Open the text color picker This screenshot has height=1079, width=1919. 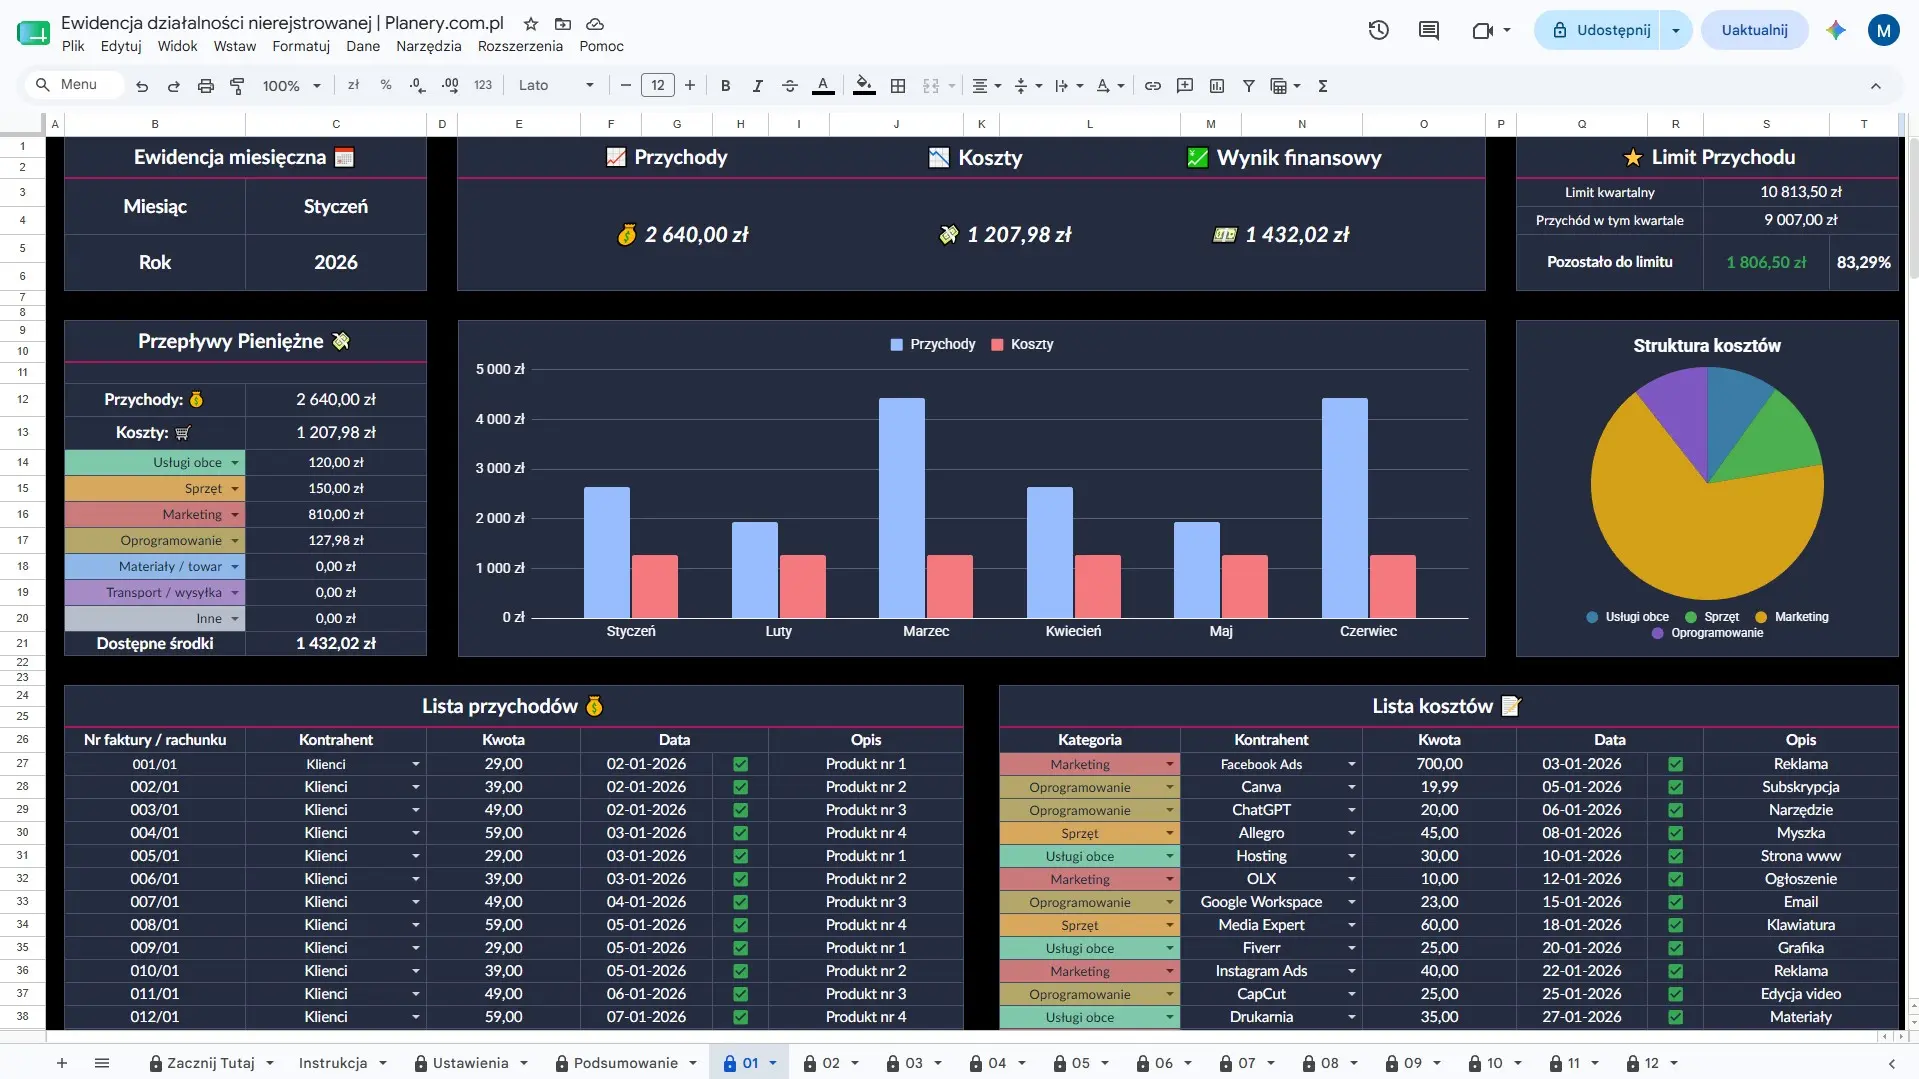pos(823,86)
